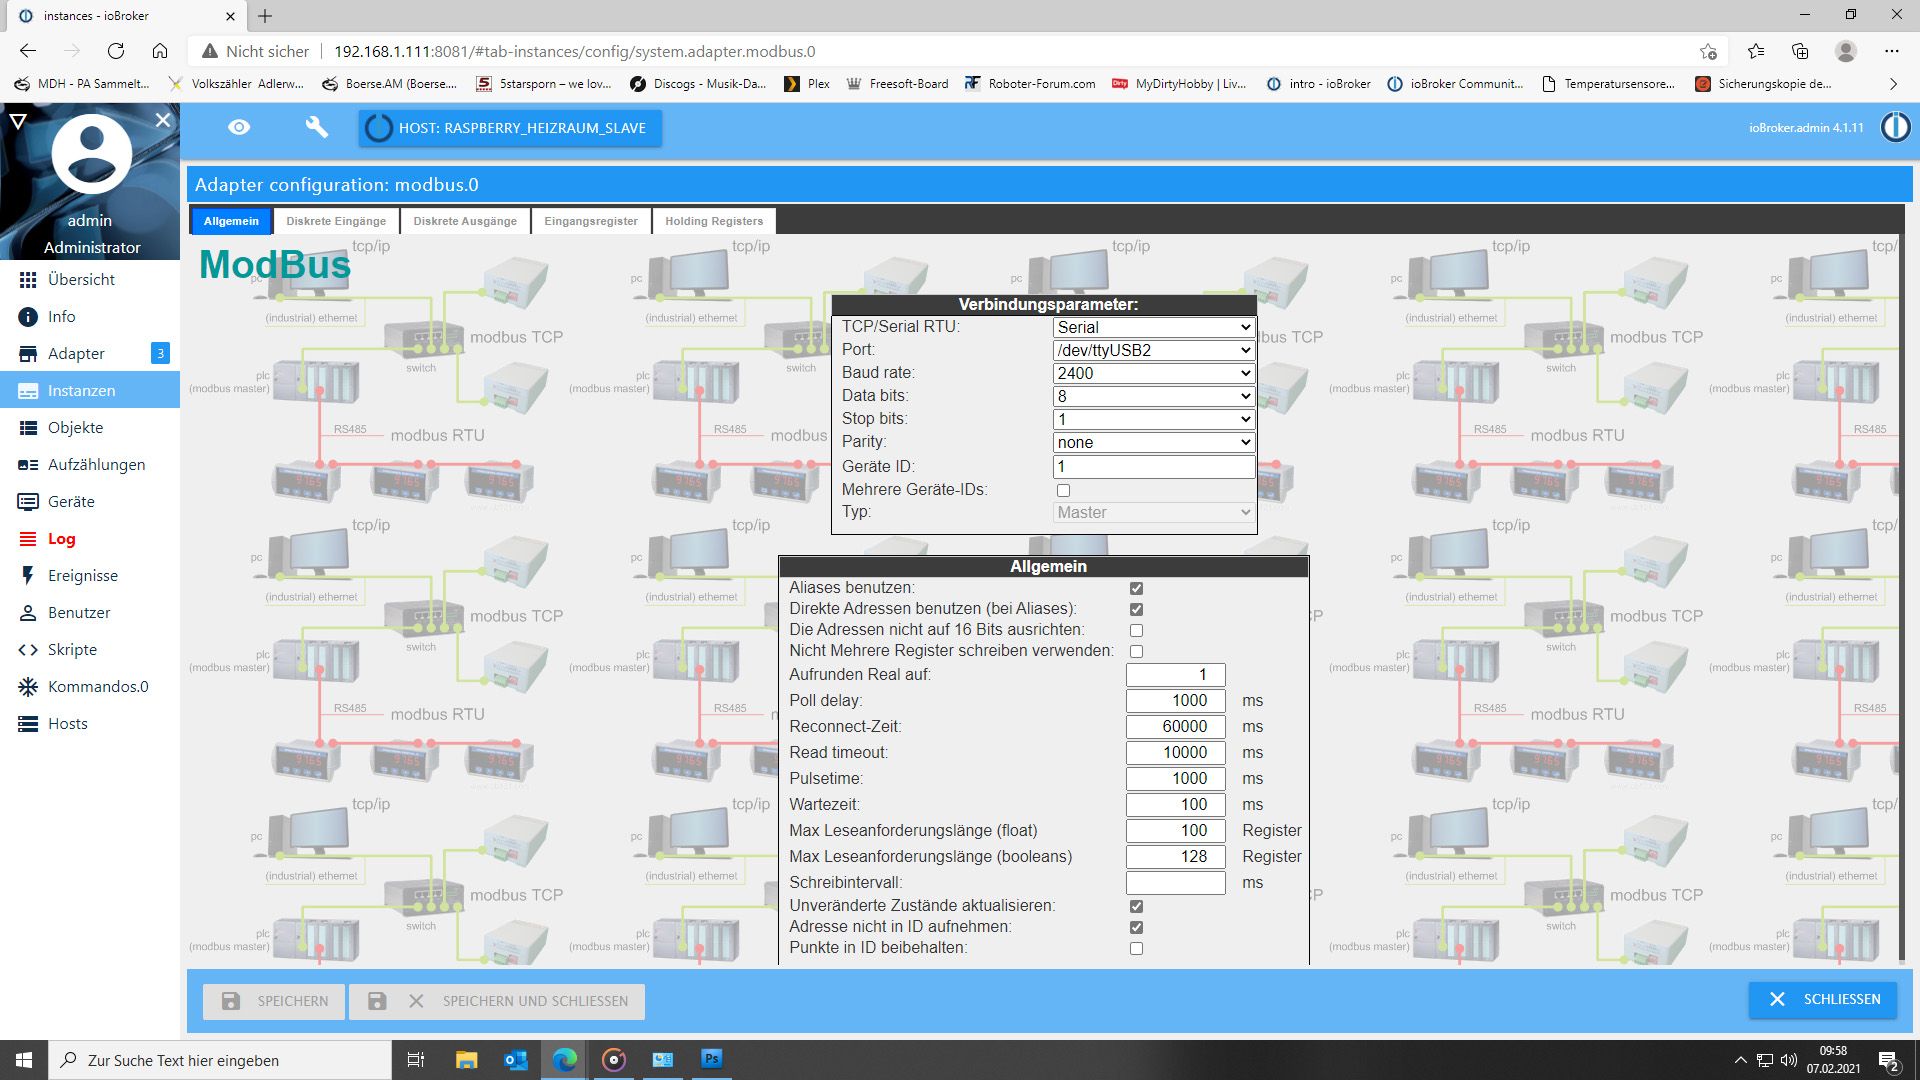
Task: Switch to Holding Registers tab
Action: [713, 221]
